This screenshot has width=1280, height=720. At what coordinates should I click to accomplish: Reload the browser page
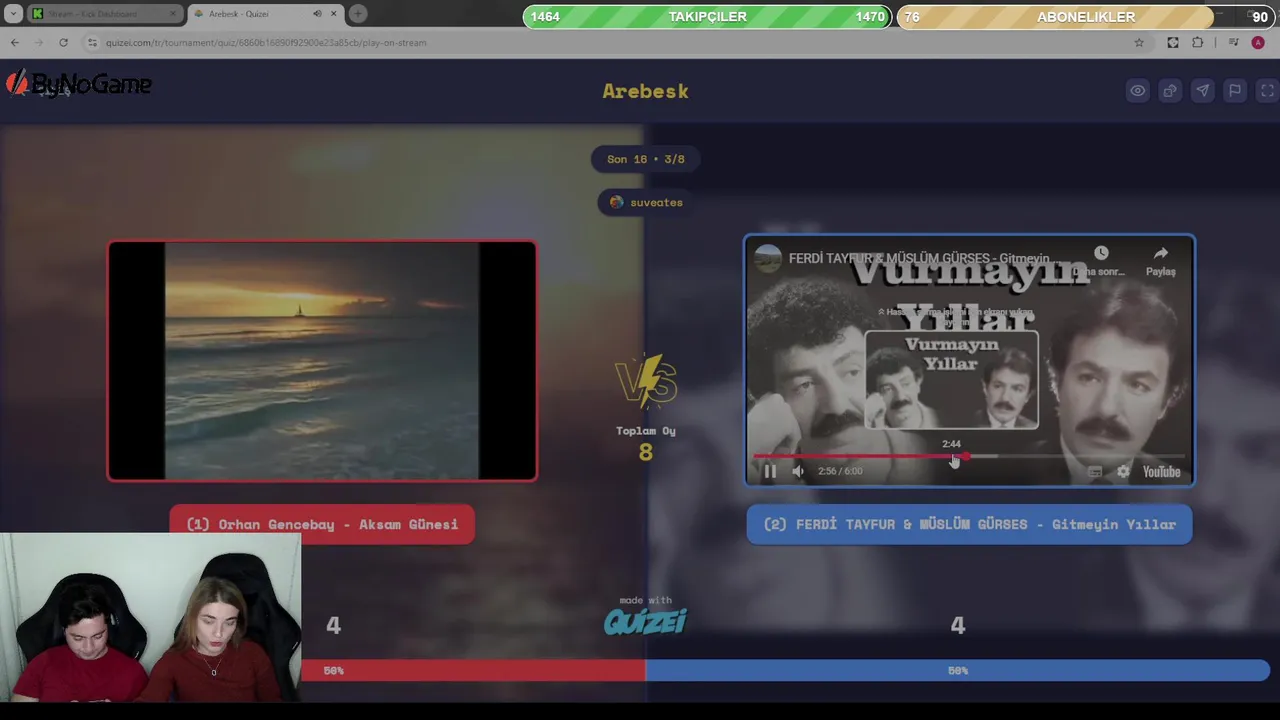(x=63, y=42)
